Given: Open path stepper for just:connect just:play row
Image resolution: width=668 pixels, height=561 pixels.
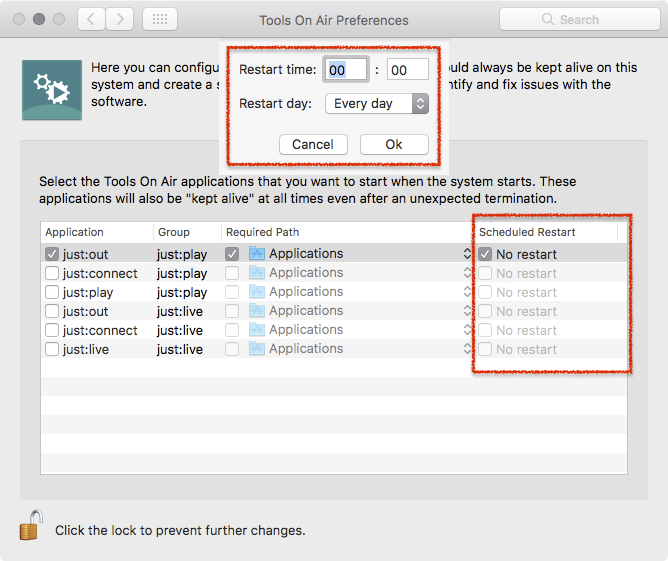Looking at the screenshot, I should 467,273.
